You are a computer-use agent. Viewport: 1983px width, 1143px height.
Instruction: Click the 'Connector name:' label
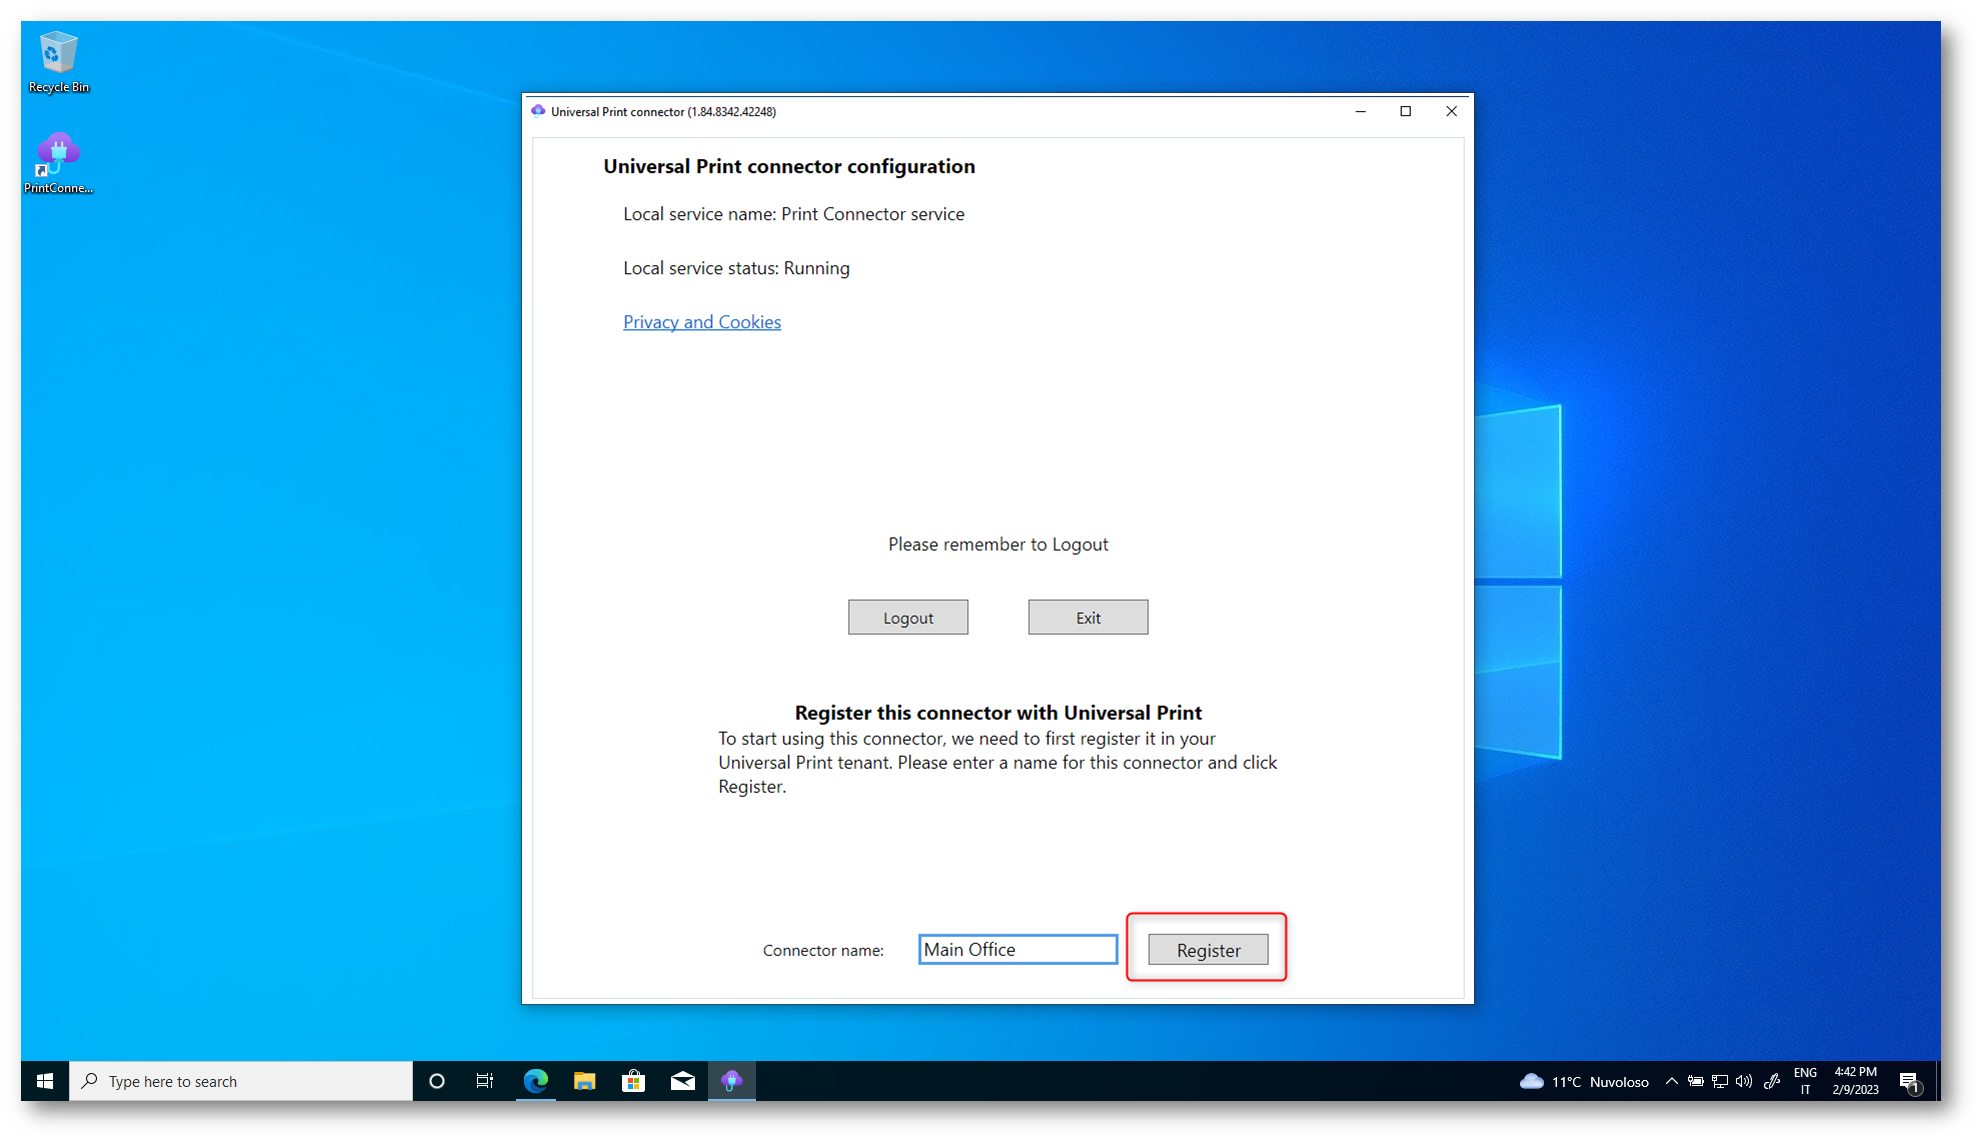coord(822,950)
